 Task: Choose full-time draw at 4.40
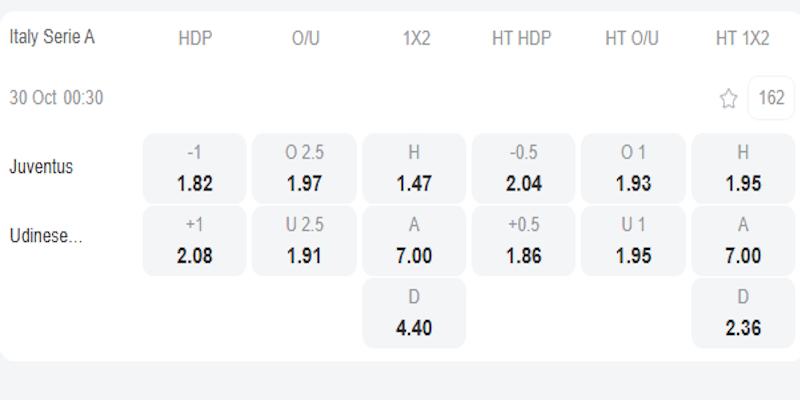[414, 313]
